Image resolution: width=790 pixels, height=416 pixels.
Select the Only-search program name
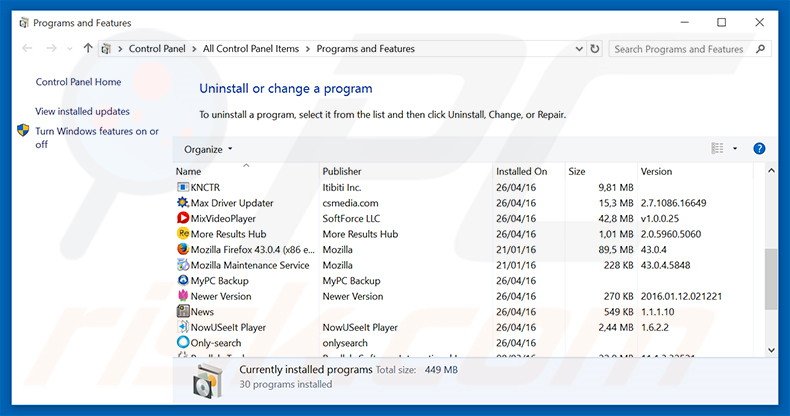coord(216,343)
